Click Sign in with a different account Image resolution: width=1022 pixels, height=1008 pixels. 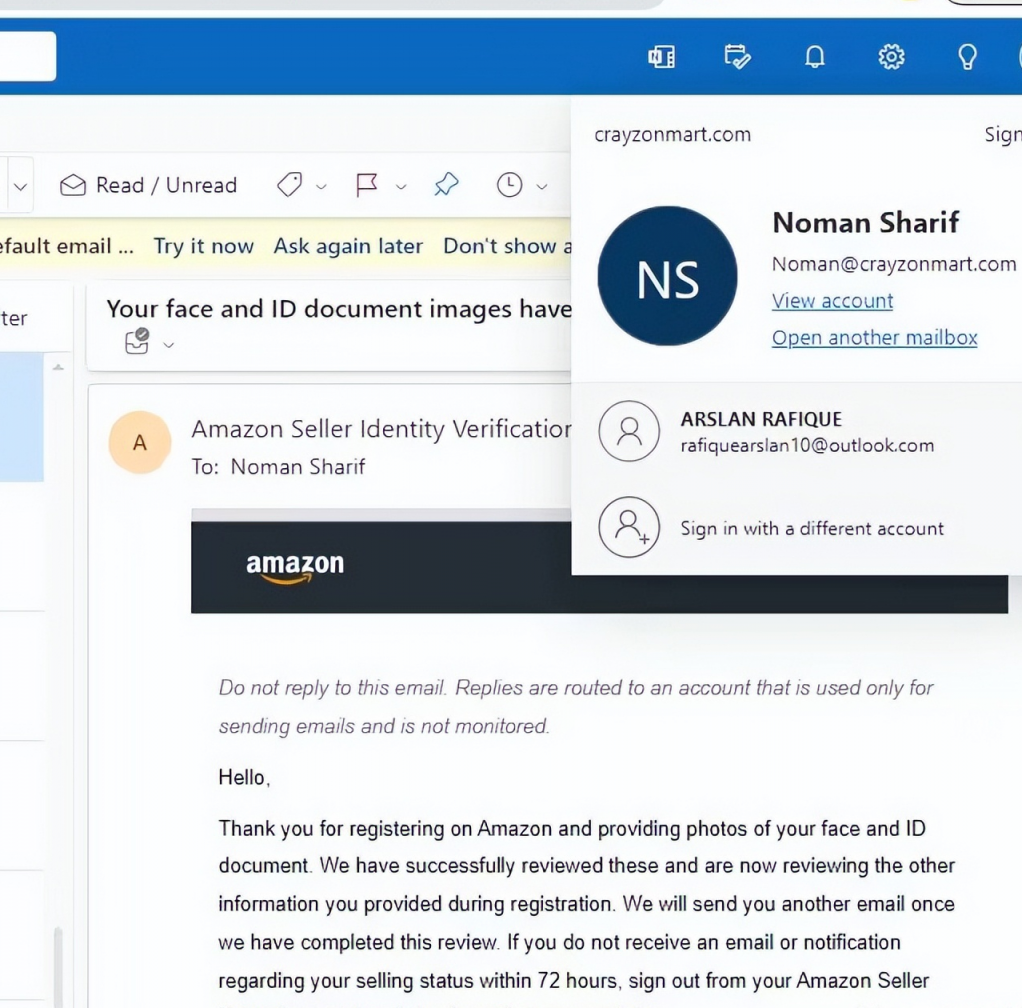click(x=812, y=528)
